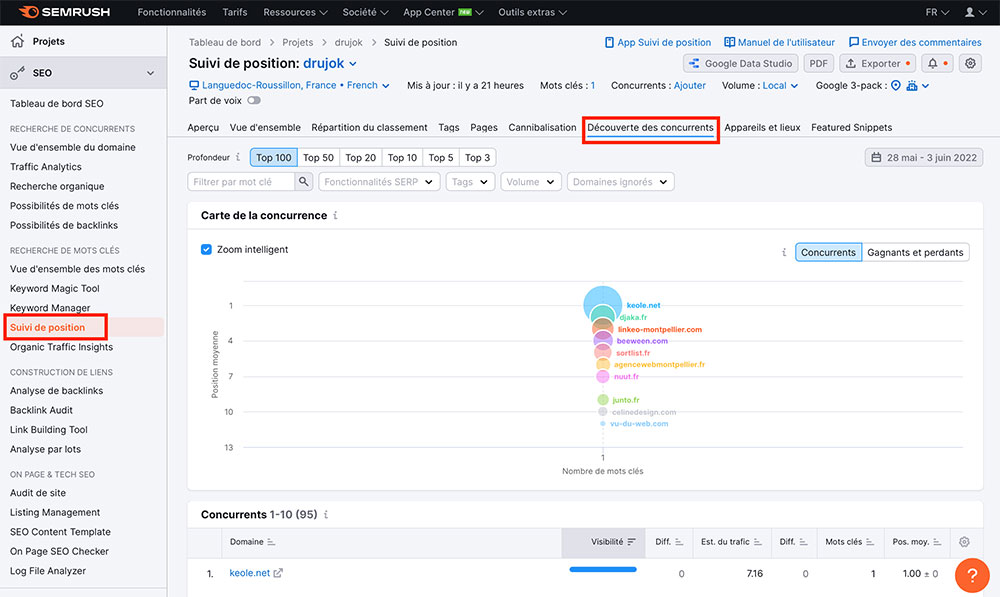Open the Featured Snippets tab
Image resolution: width=1000 pixels, height=597 pixels.
click(851, 128)
